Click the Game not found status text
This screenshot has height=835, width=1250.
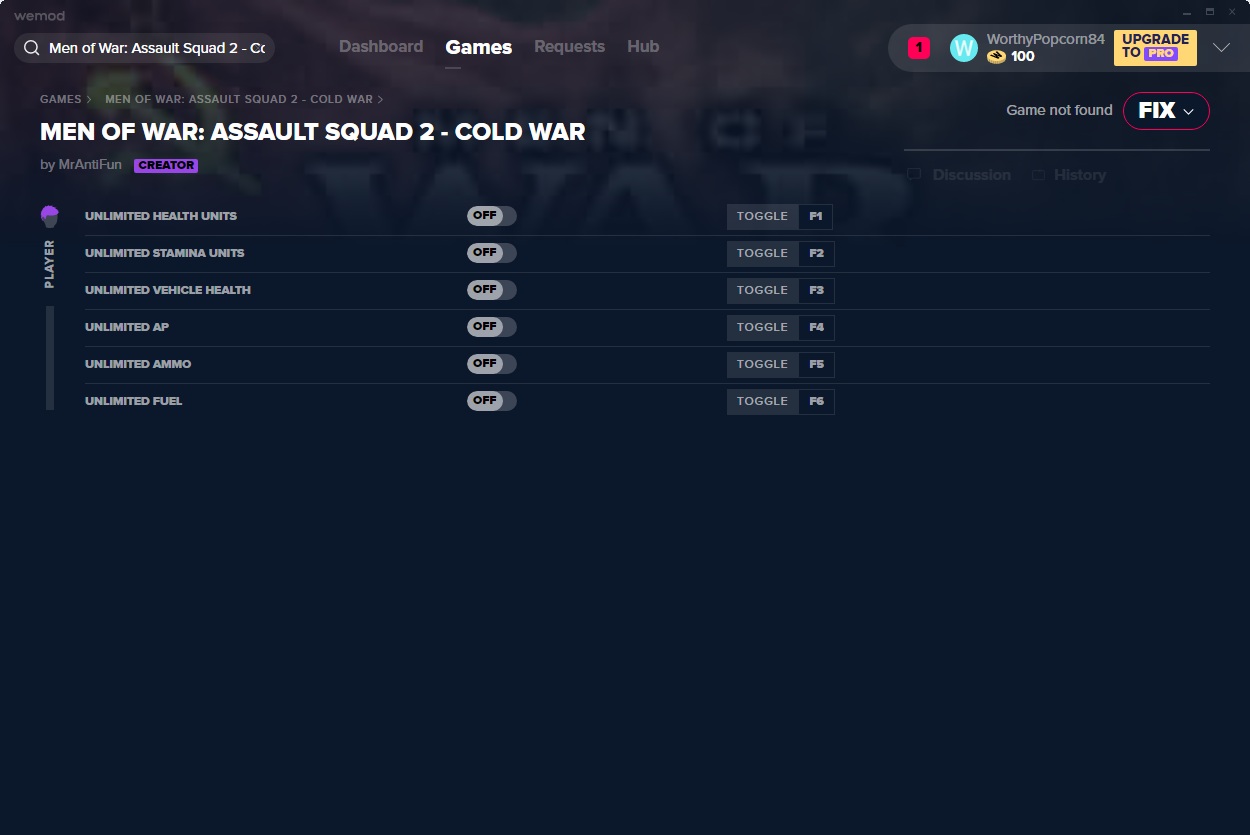coord(1059,110)
